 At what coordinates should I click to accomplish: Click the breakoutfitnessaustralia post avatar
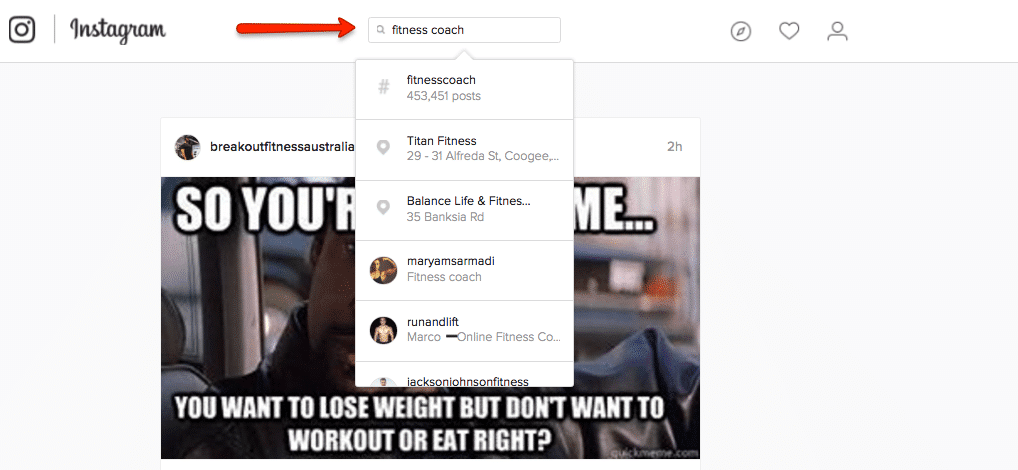pyautogui.click(x=187, y=147)
